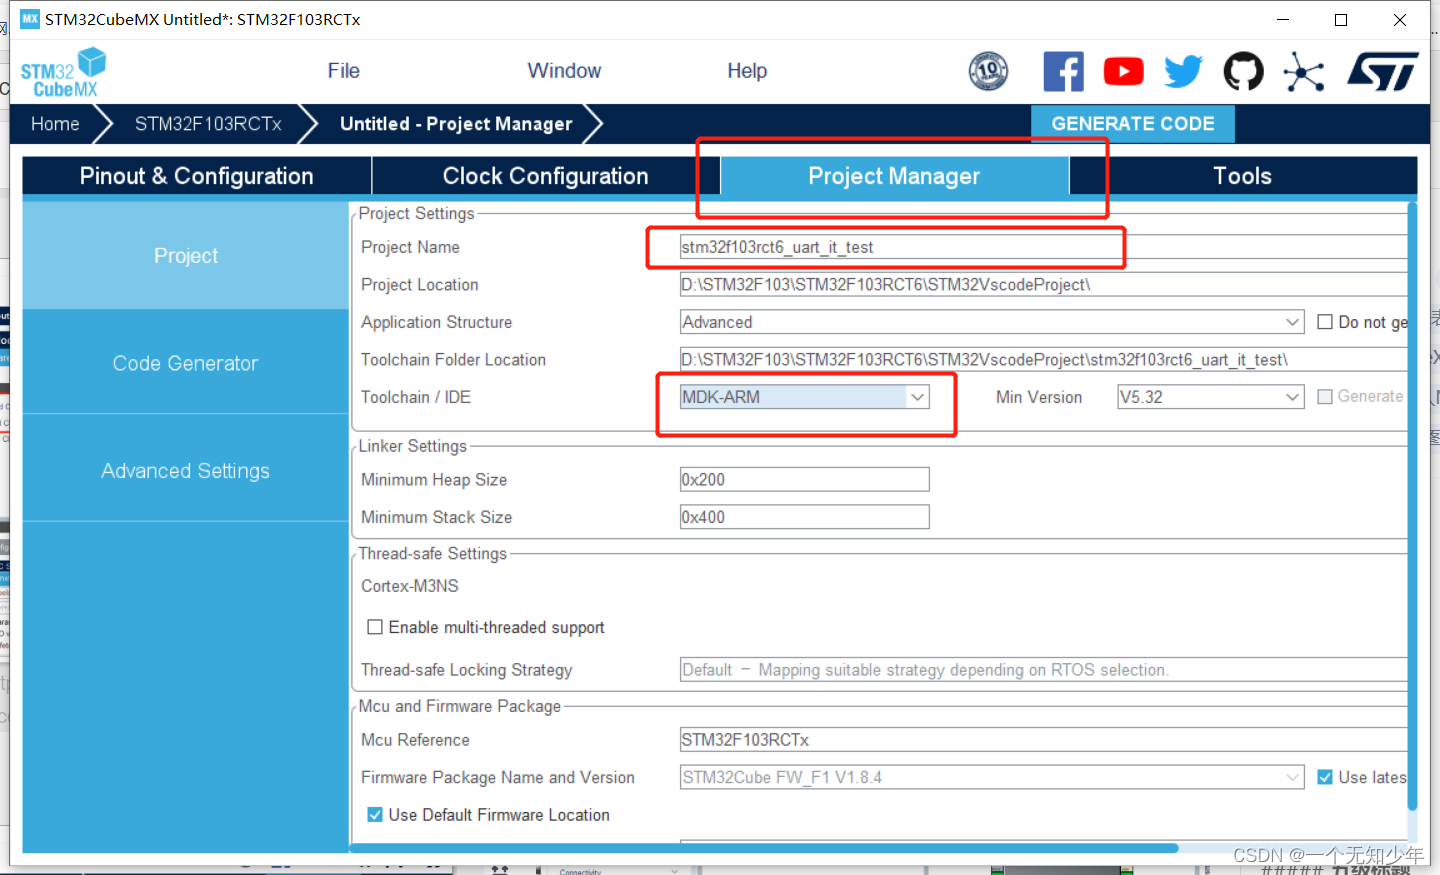Click the GENERATE CODE button
Viewport: 1440px width, 875px height.
[1133, 124]
